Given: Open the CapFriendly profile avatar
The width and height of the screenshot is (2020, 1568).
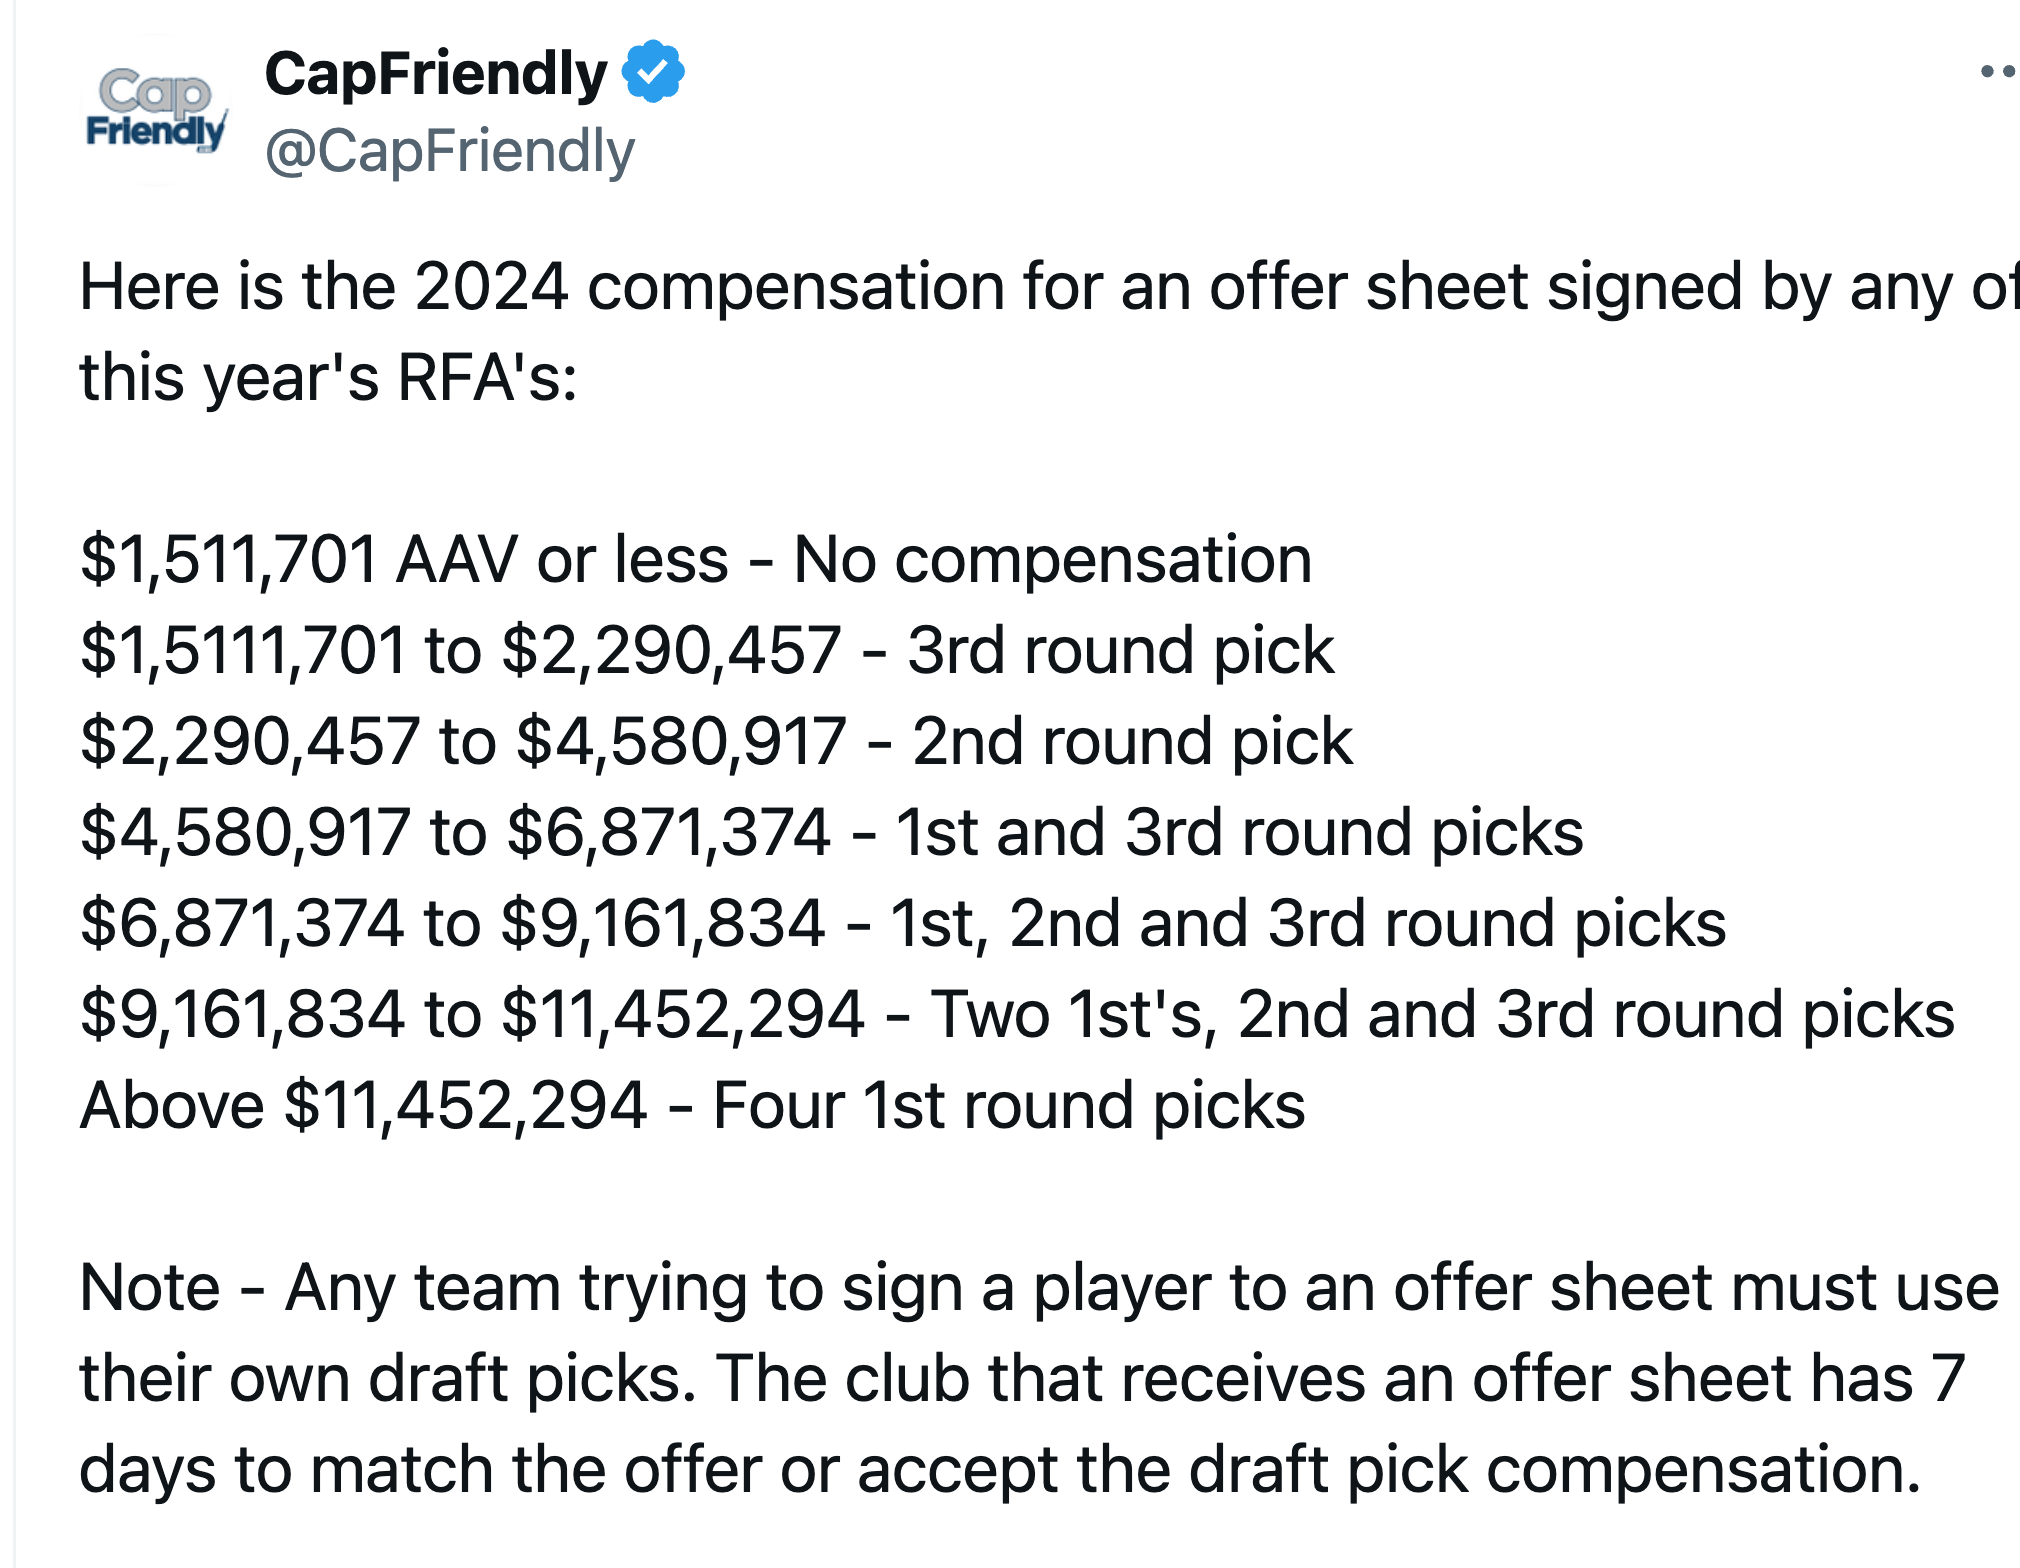Looking at the screenshot, I should pos(155,110).
